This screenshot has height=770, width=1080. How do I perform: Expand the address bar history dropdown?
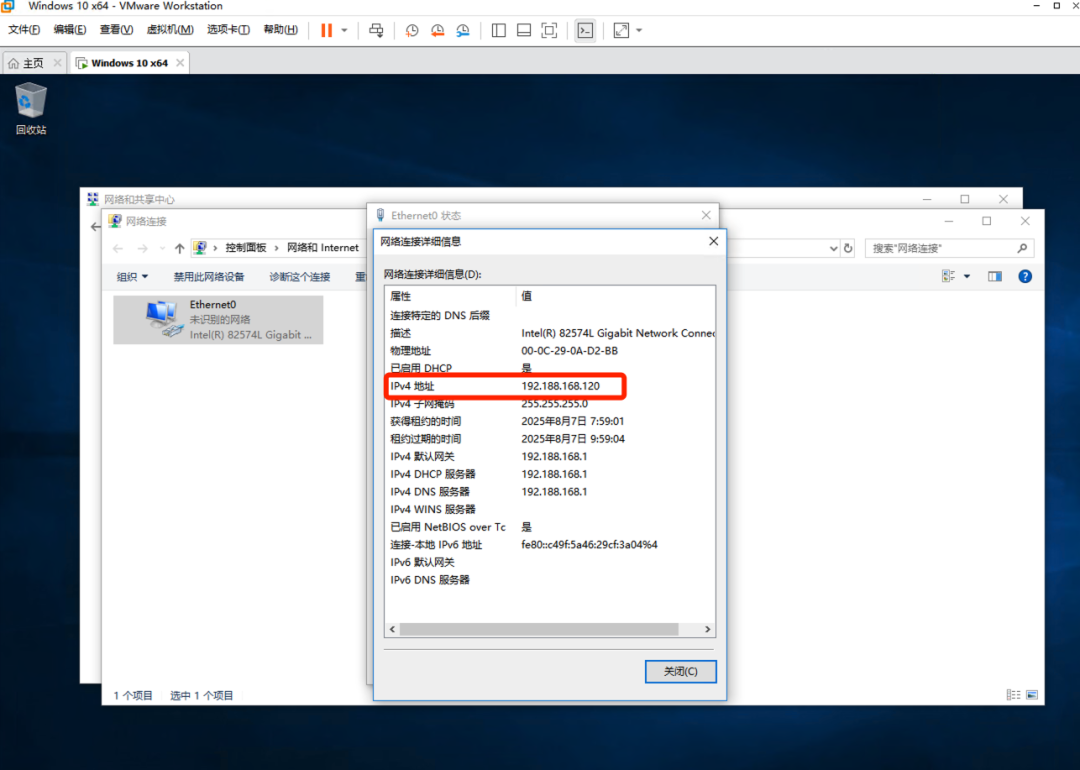(x=833, y=248)
